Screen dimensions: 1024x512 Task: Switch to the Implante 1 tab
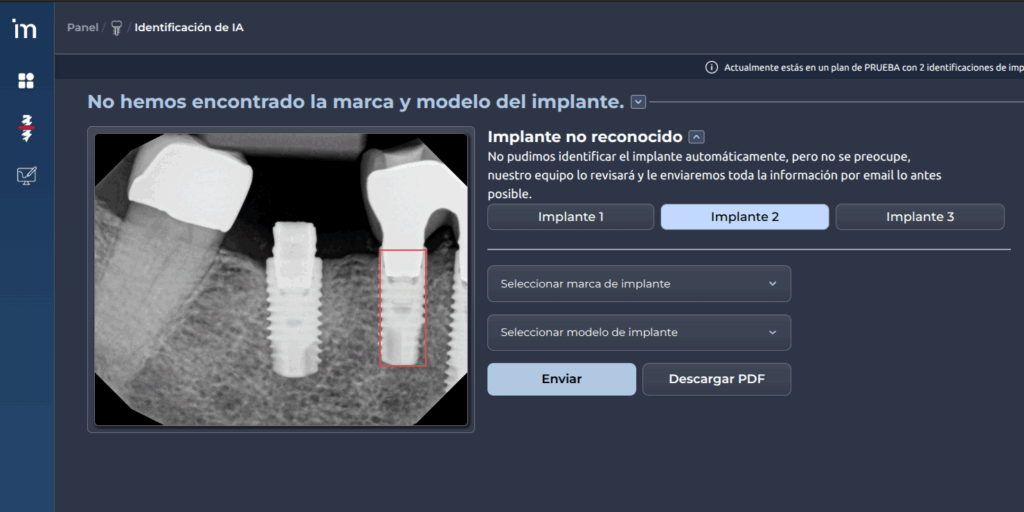570,217
